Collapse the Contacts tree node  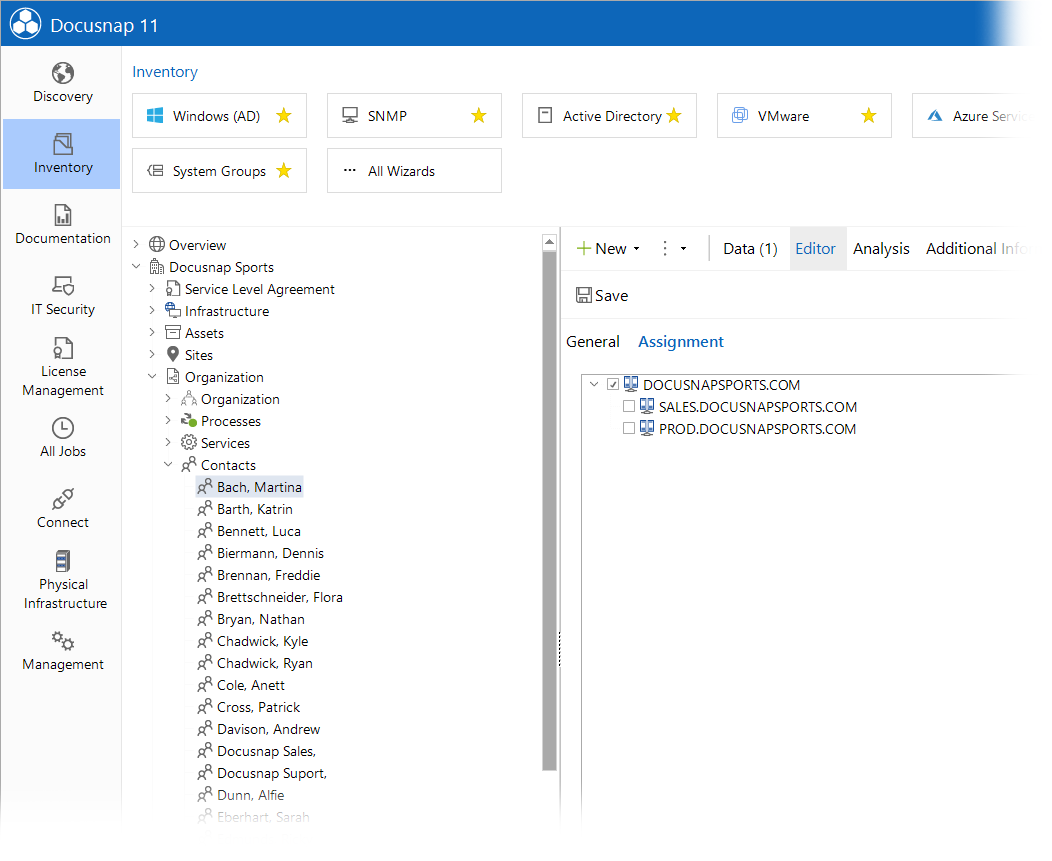[169, 464]
